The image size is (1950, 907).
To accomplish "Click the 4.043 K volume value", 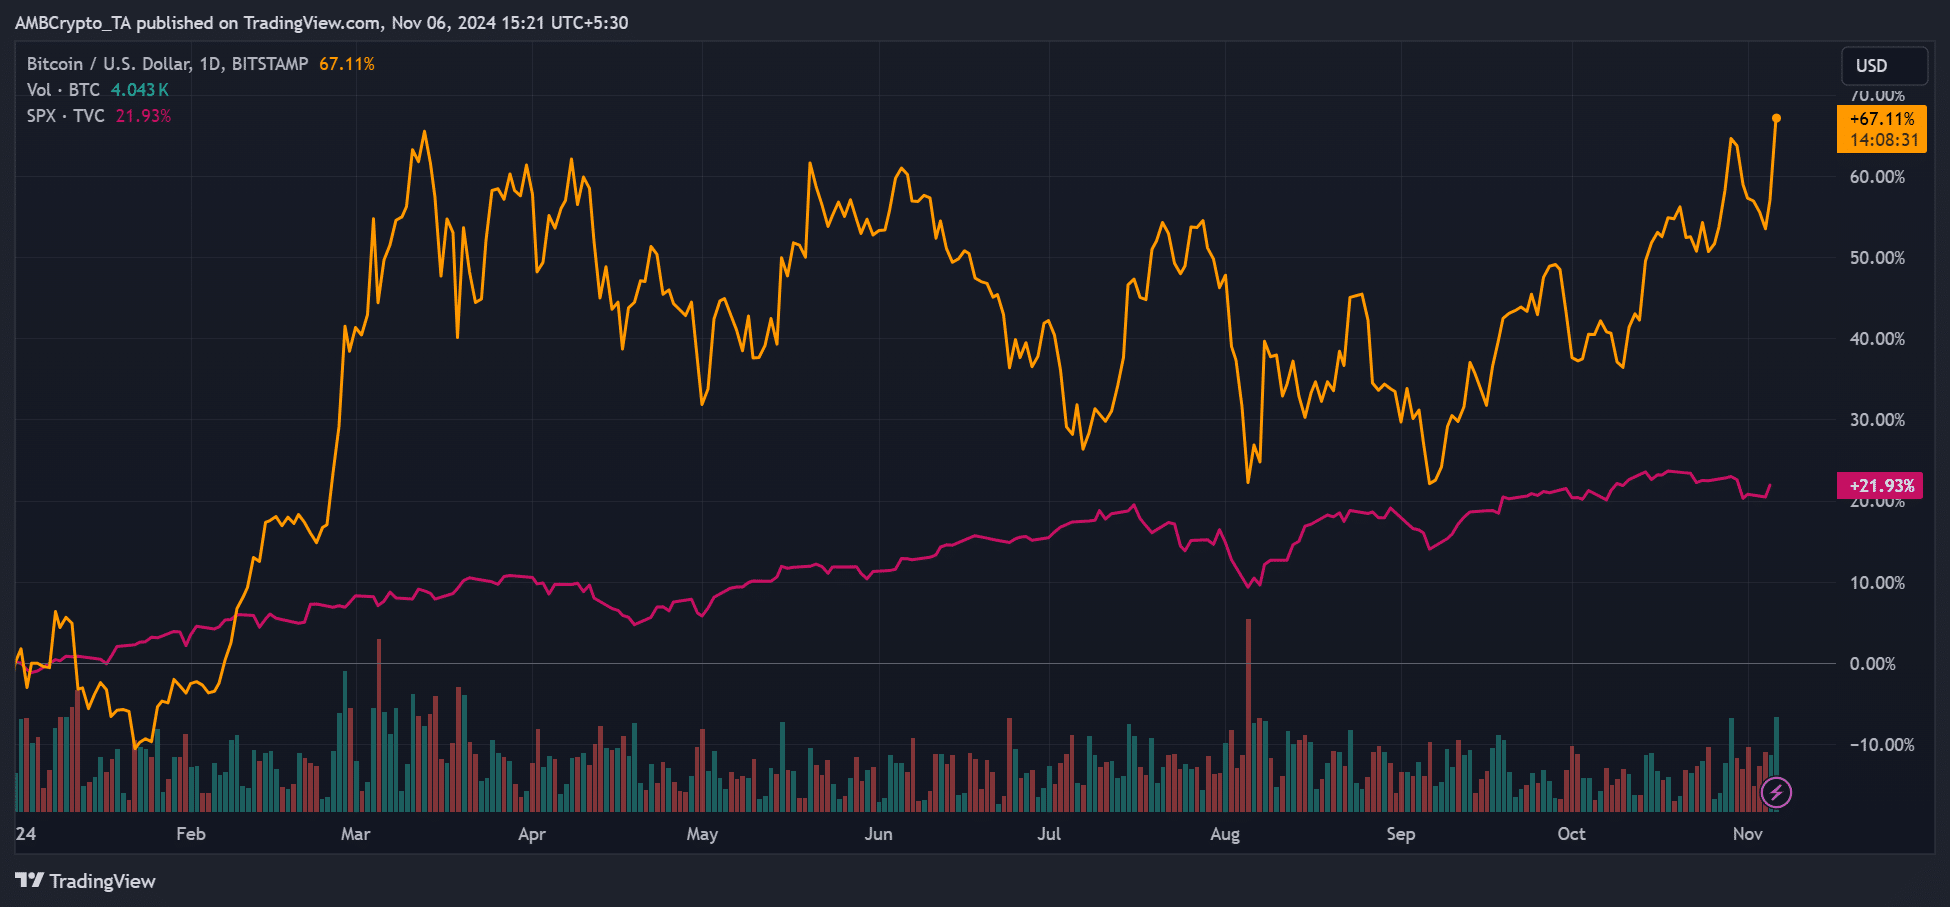I will tap(140, 90).
